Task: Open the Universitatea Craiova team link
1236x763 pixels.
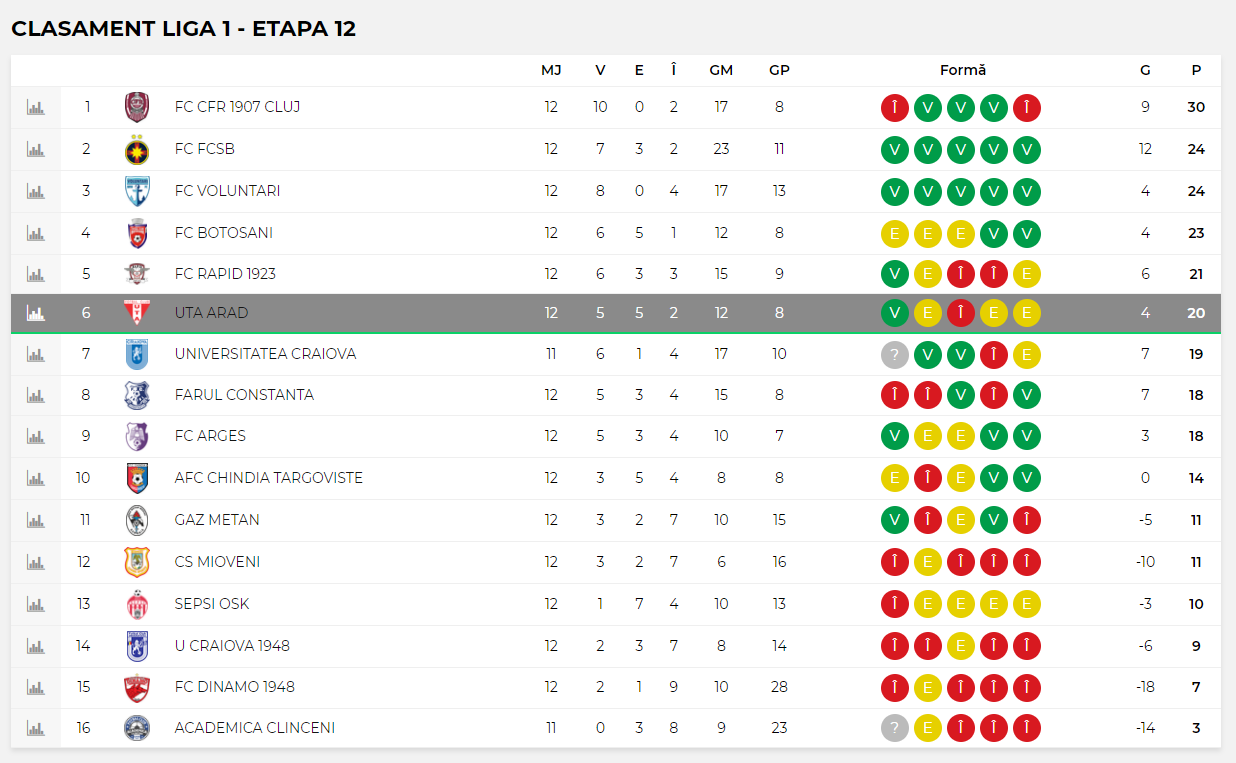Action: [x=265, y=354]
